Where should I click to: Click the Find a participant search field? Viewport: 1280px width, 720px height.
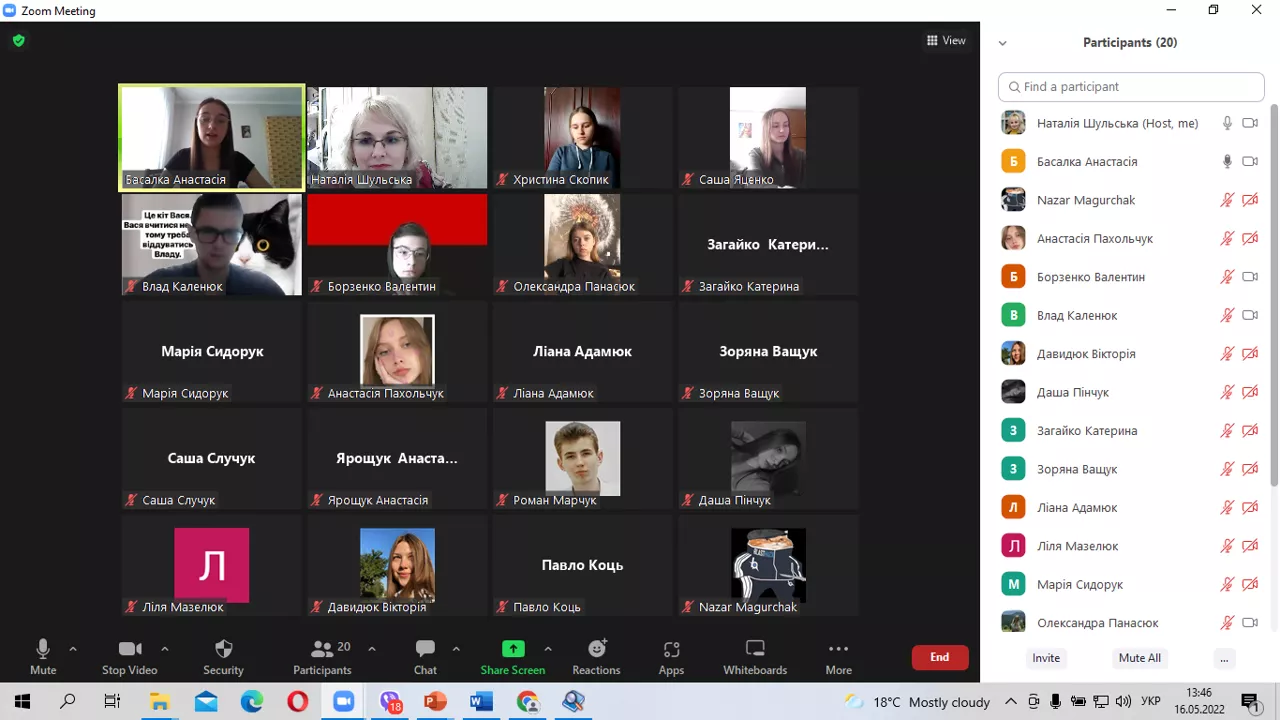(x=1131, y=87)
